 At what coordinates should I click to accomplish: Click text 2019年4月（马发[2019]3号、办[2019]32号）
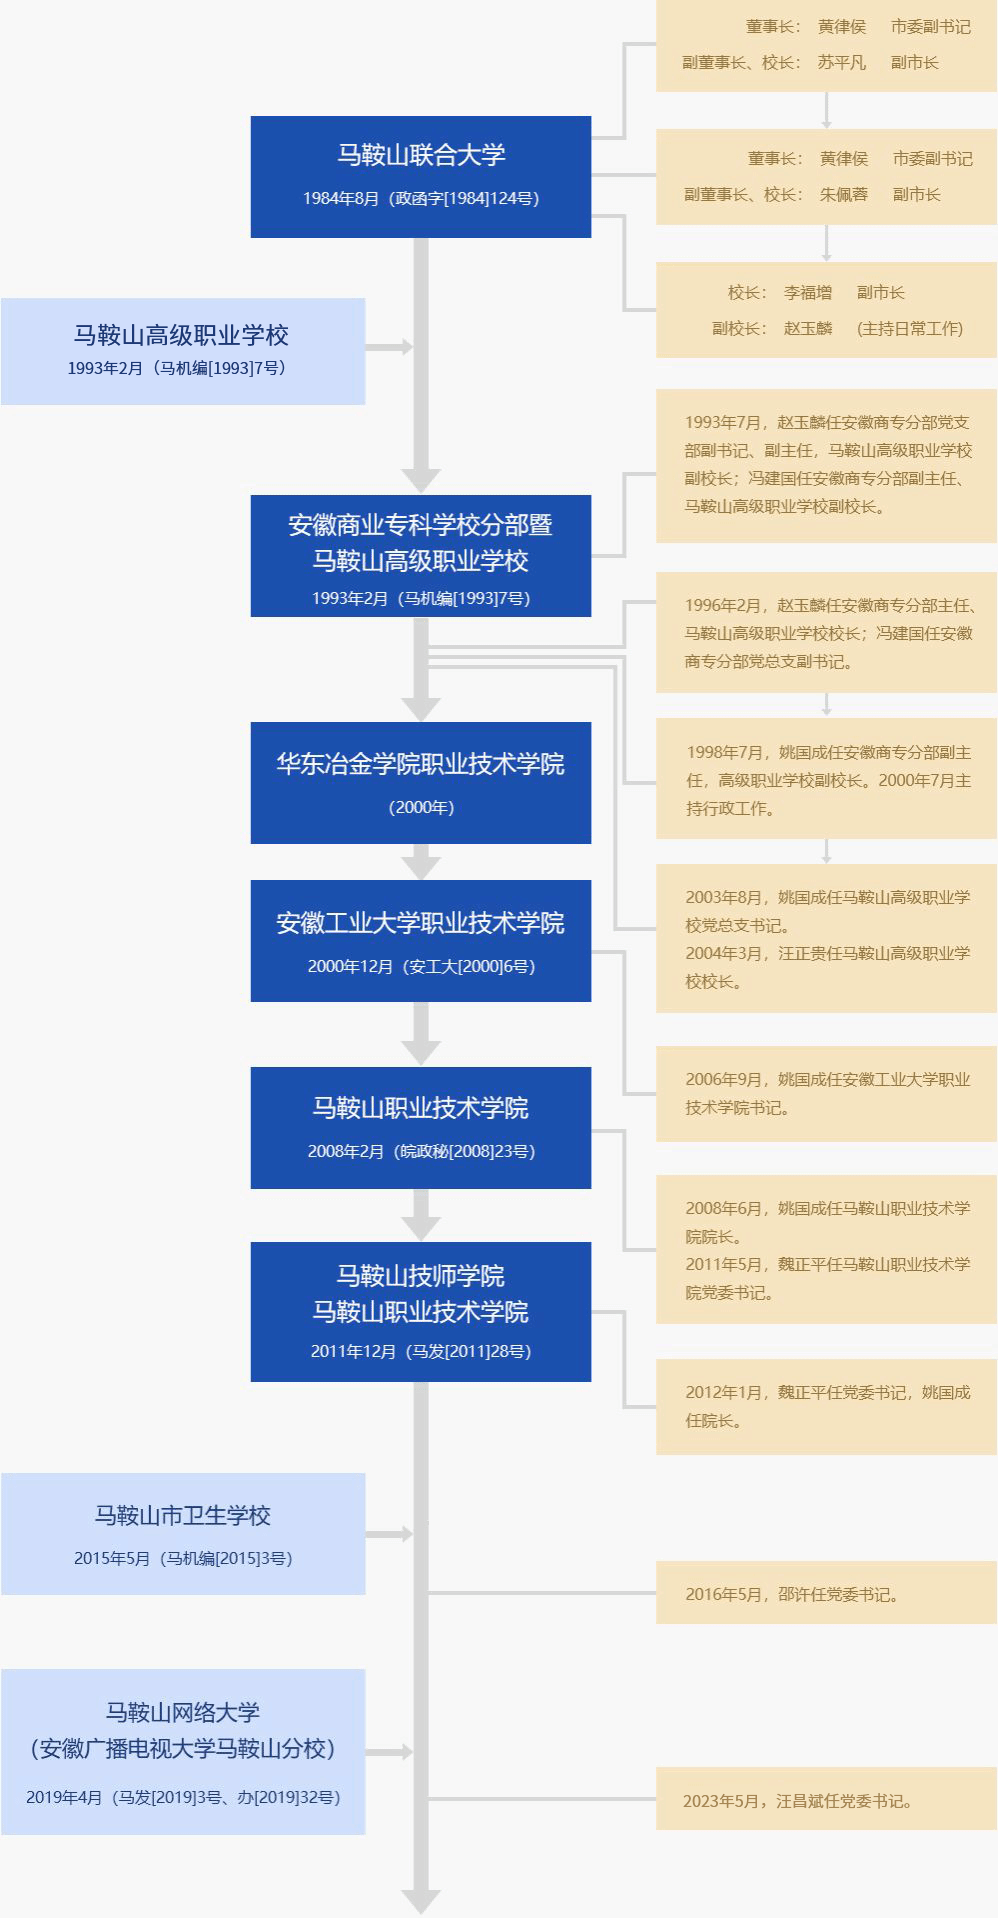[183, 1797]
